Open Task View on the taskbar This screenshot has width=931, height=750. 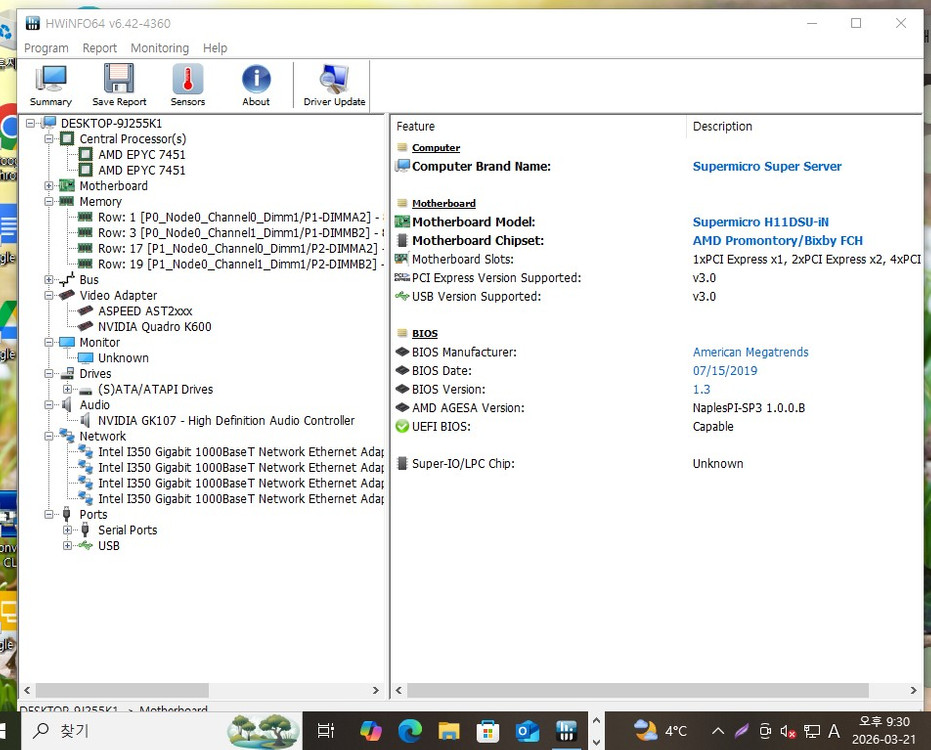click(326, 731)
